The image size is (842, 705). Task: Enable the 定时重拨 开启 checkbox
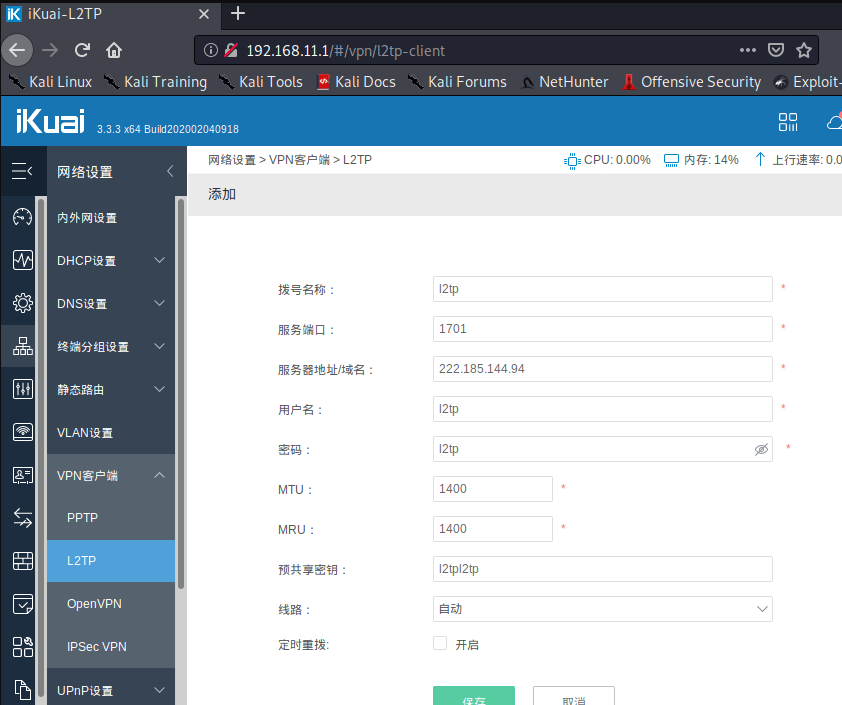tap(440, 643)
